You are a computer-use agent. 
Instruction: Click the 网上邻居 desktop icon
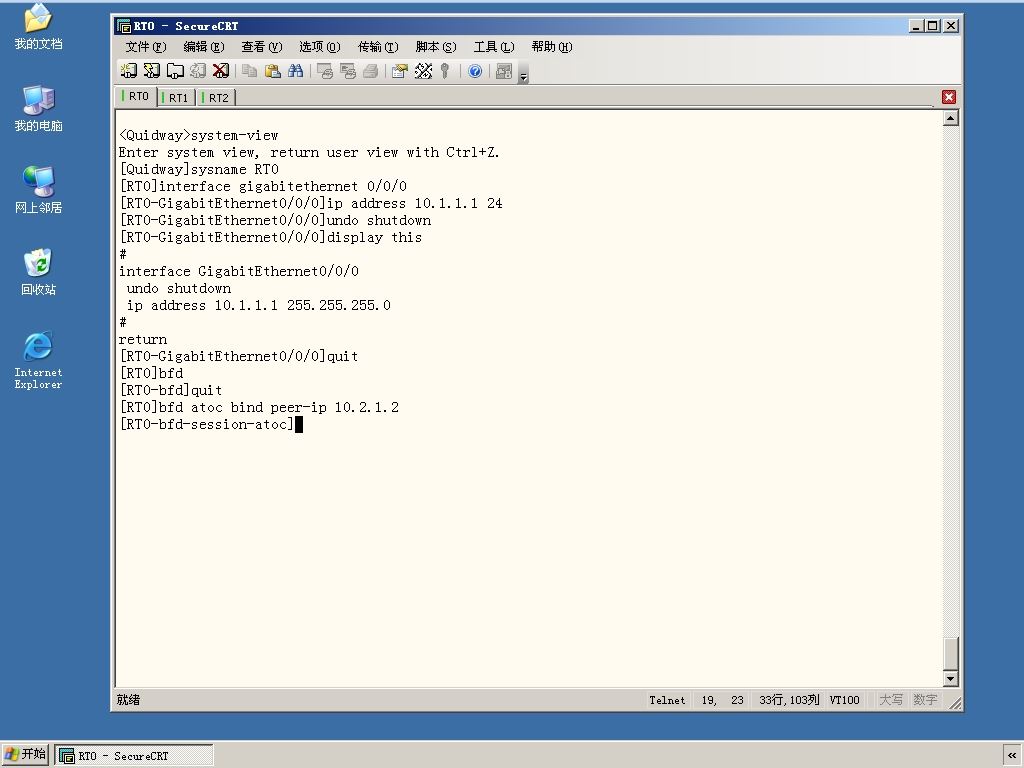pyautogui.click(x=38, y=190)
